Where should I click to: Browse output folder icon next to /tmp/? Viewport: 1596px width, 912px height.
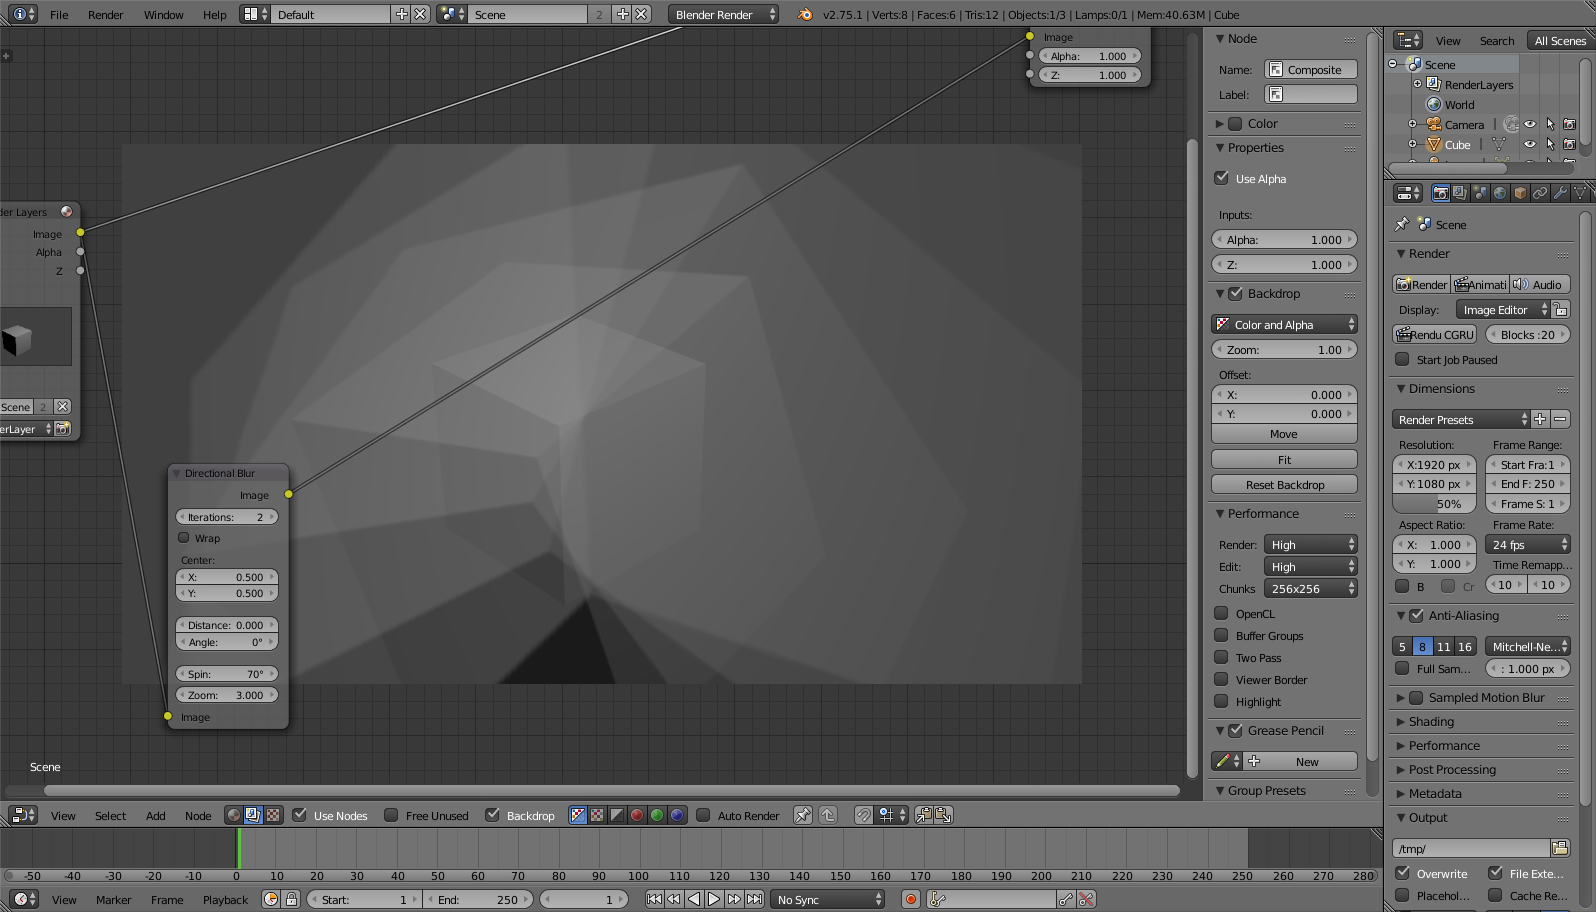point(1560,848)
